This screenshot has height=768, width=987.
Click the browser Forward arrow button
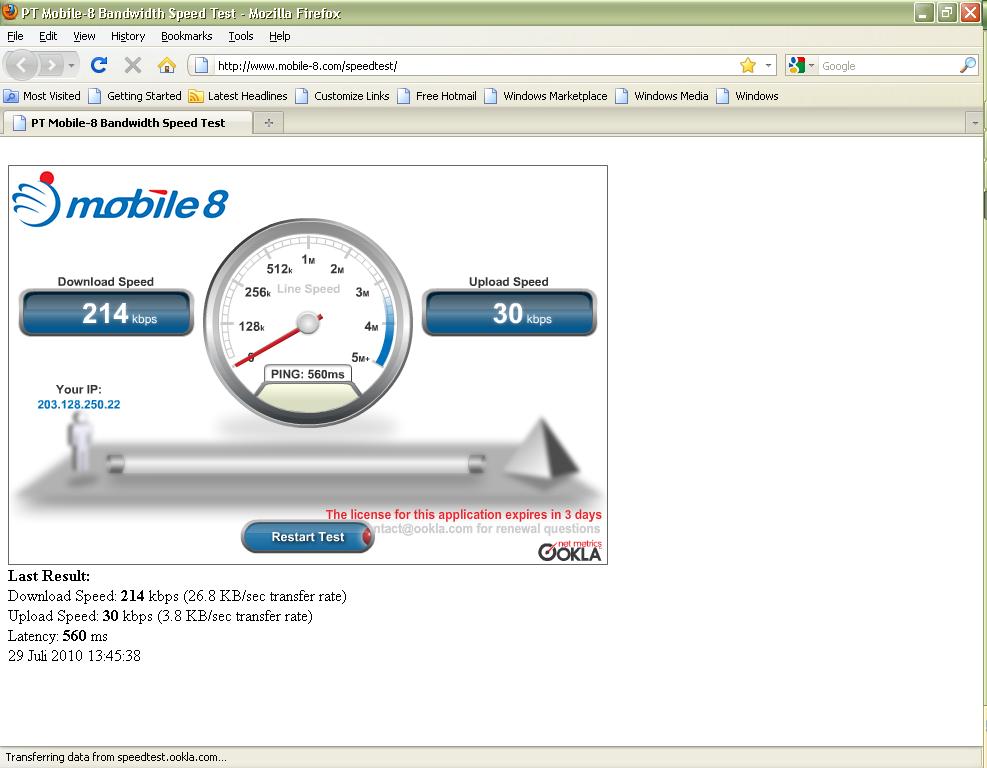point(52,65)
